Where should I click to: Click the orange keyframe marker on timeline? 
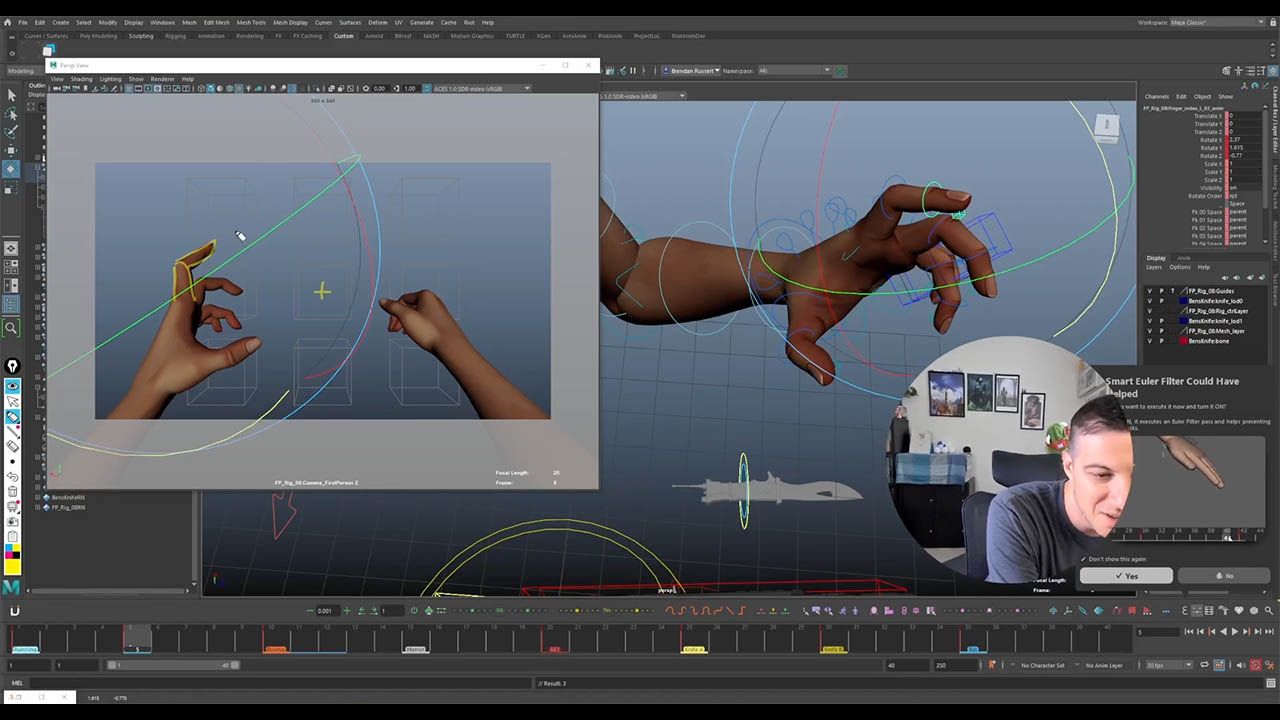pos(275,649)
